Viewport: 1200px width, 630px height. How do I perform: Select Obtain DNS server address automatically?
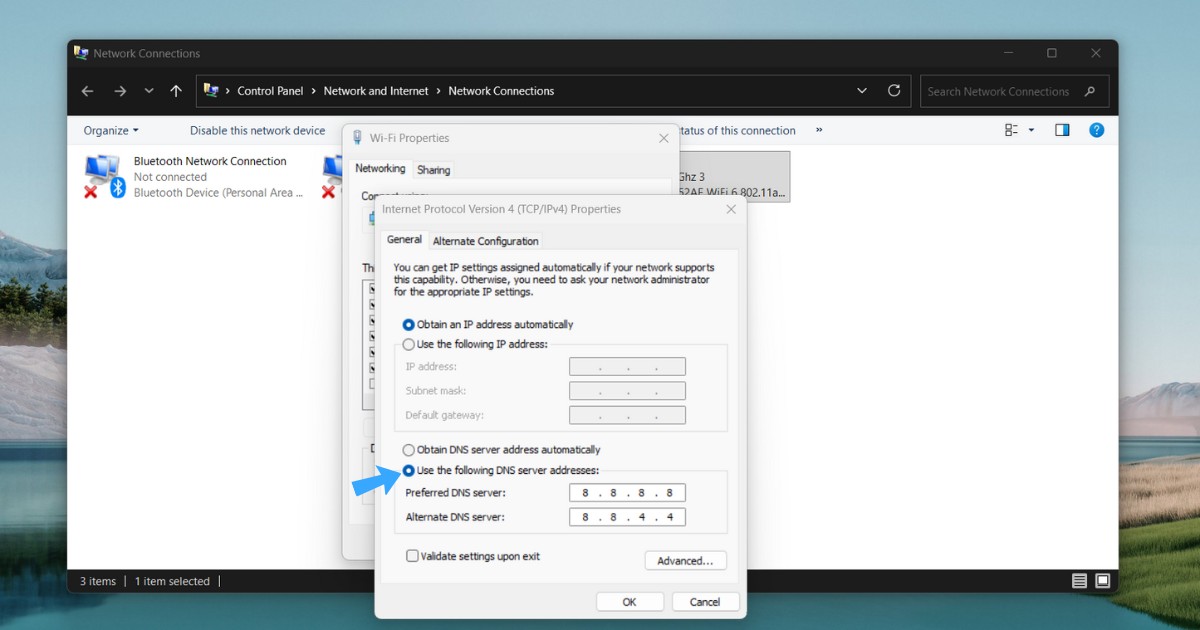click(x=408, y=450)
